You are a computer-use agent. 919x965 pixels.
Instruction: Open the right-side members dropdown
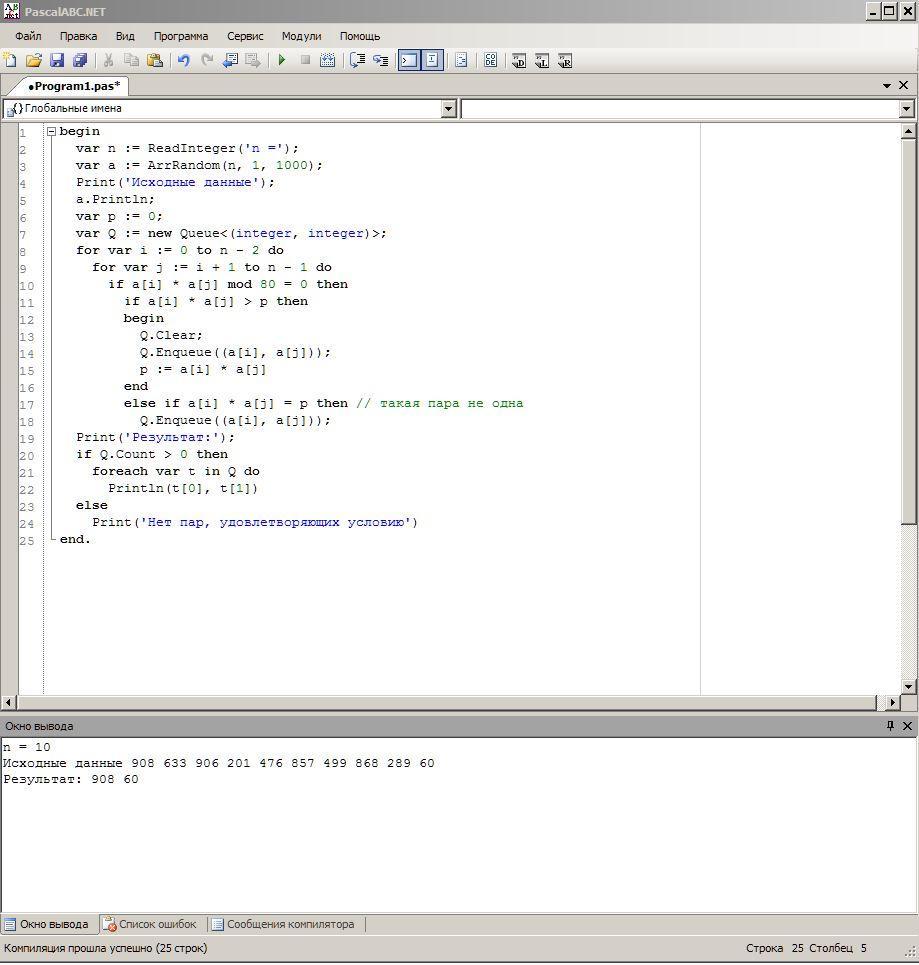point(906,109)
